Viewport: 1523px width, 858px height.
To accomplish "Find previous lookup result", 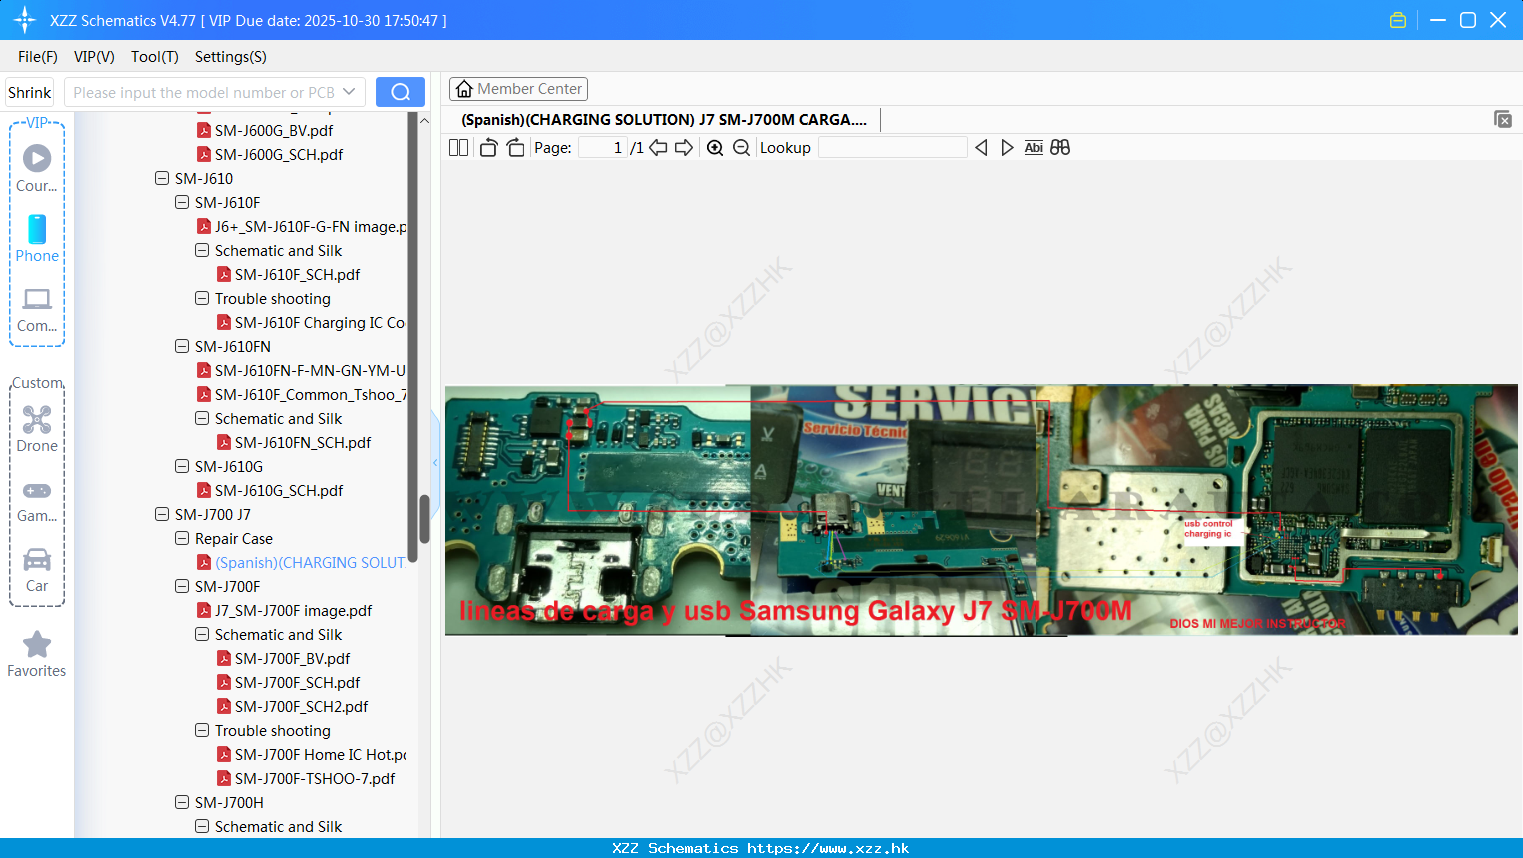I will 981,147.
